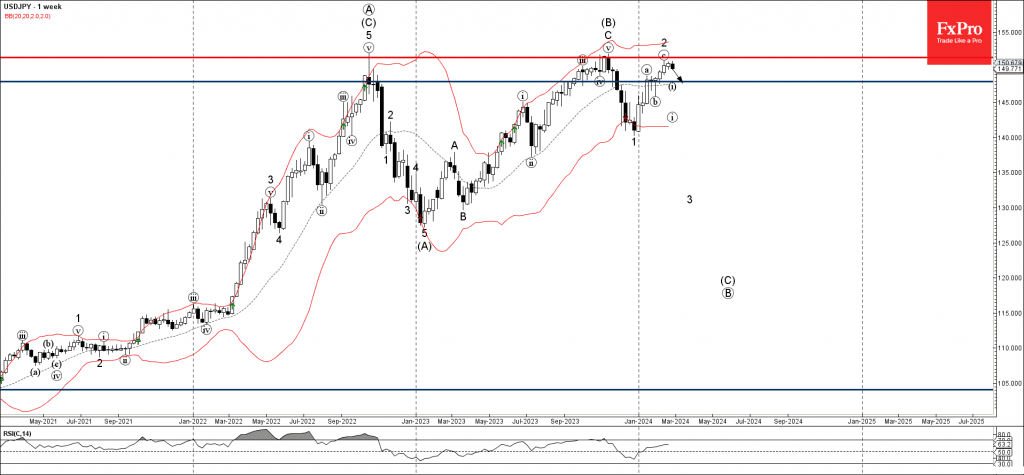The image size is (1024, 475).
Task: Click the Sep-2021 date label
Action: tap(118, 421)
